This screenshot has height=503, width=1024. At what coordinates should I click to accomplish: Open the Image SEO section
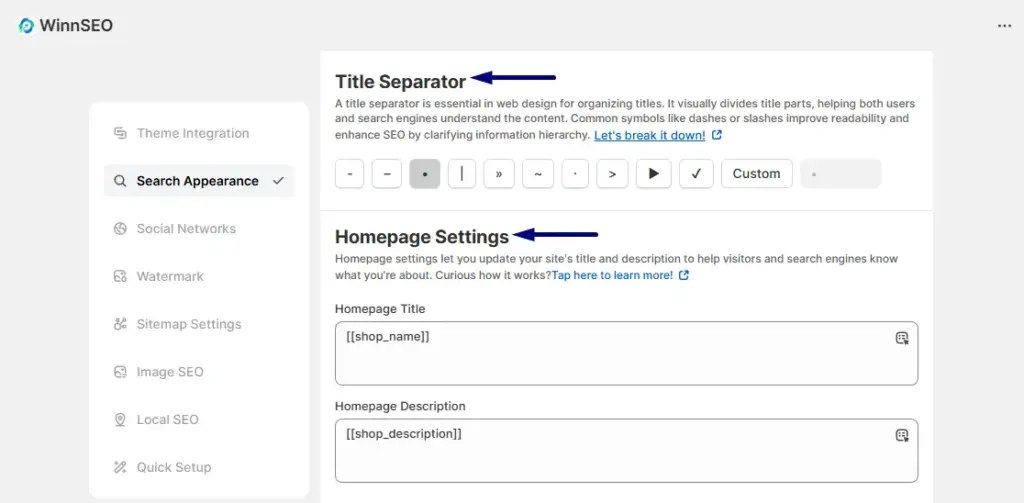(199, 372)
